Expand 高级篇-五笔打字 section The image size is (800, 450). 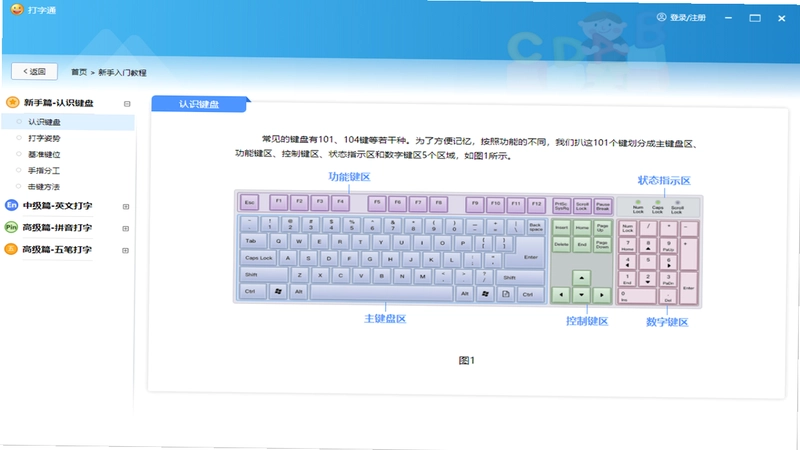tap(126, 251)
